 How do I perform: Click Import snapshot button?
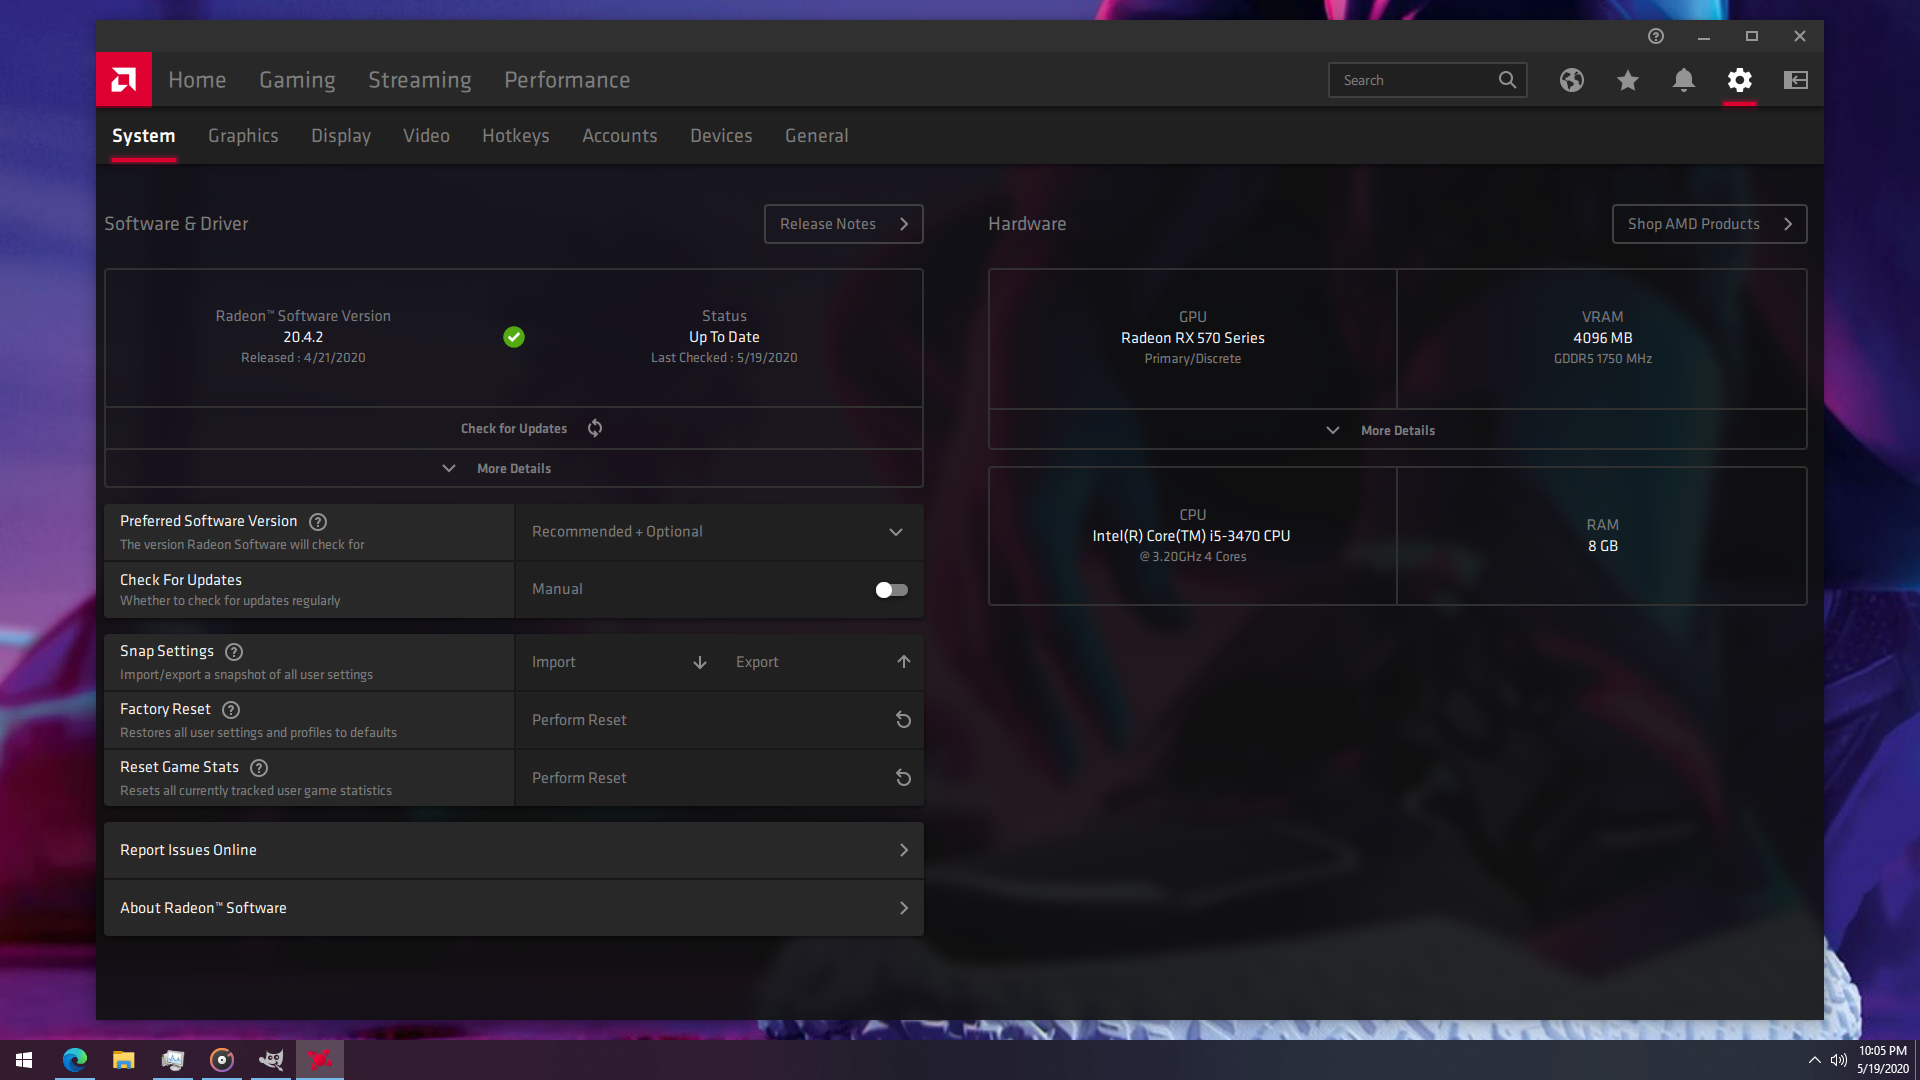617,662
